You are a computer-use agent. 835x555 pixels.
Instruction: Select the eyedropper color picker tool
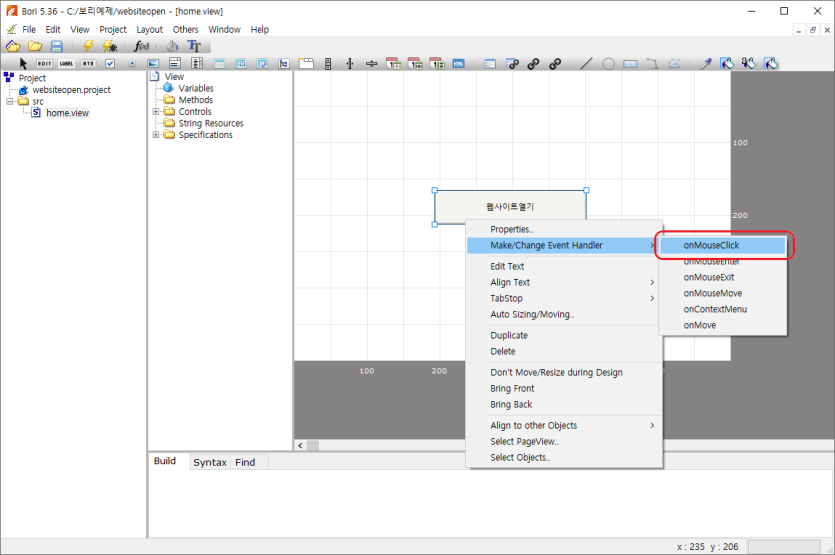click(706, 63)
